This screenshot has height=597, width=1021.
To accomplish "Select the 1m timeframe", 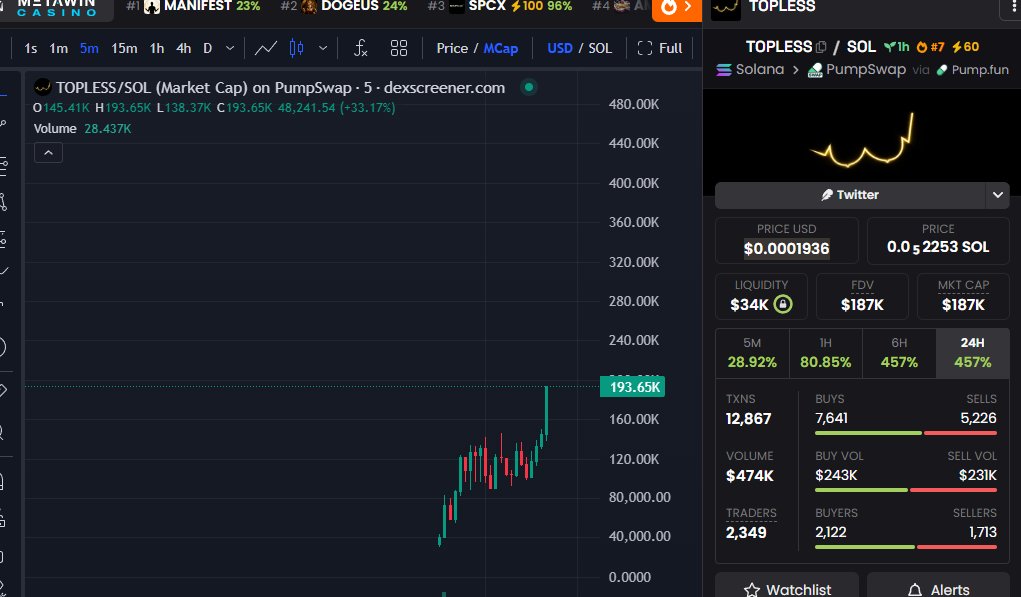I will [x=59, y=48].
